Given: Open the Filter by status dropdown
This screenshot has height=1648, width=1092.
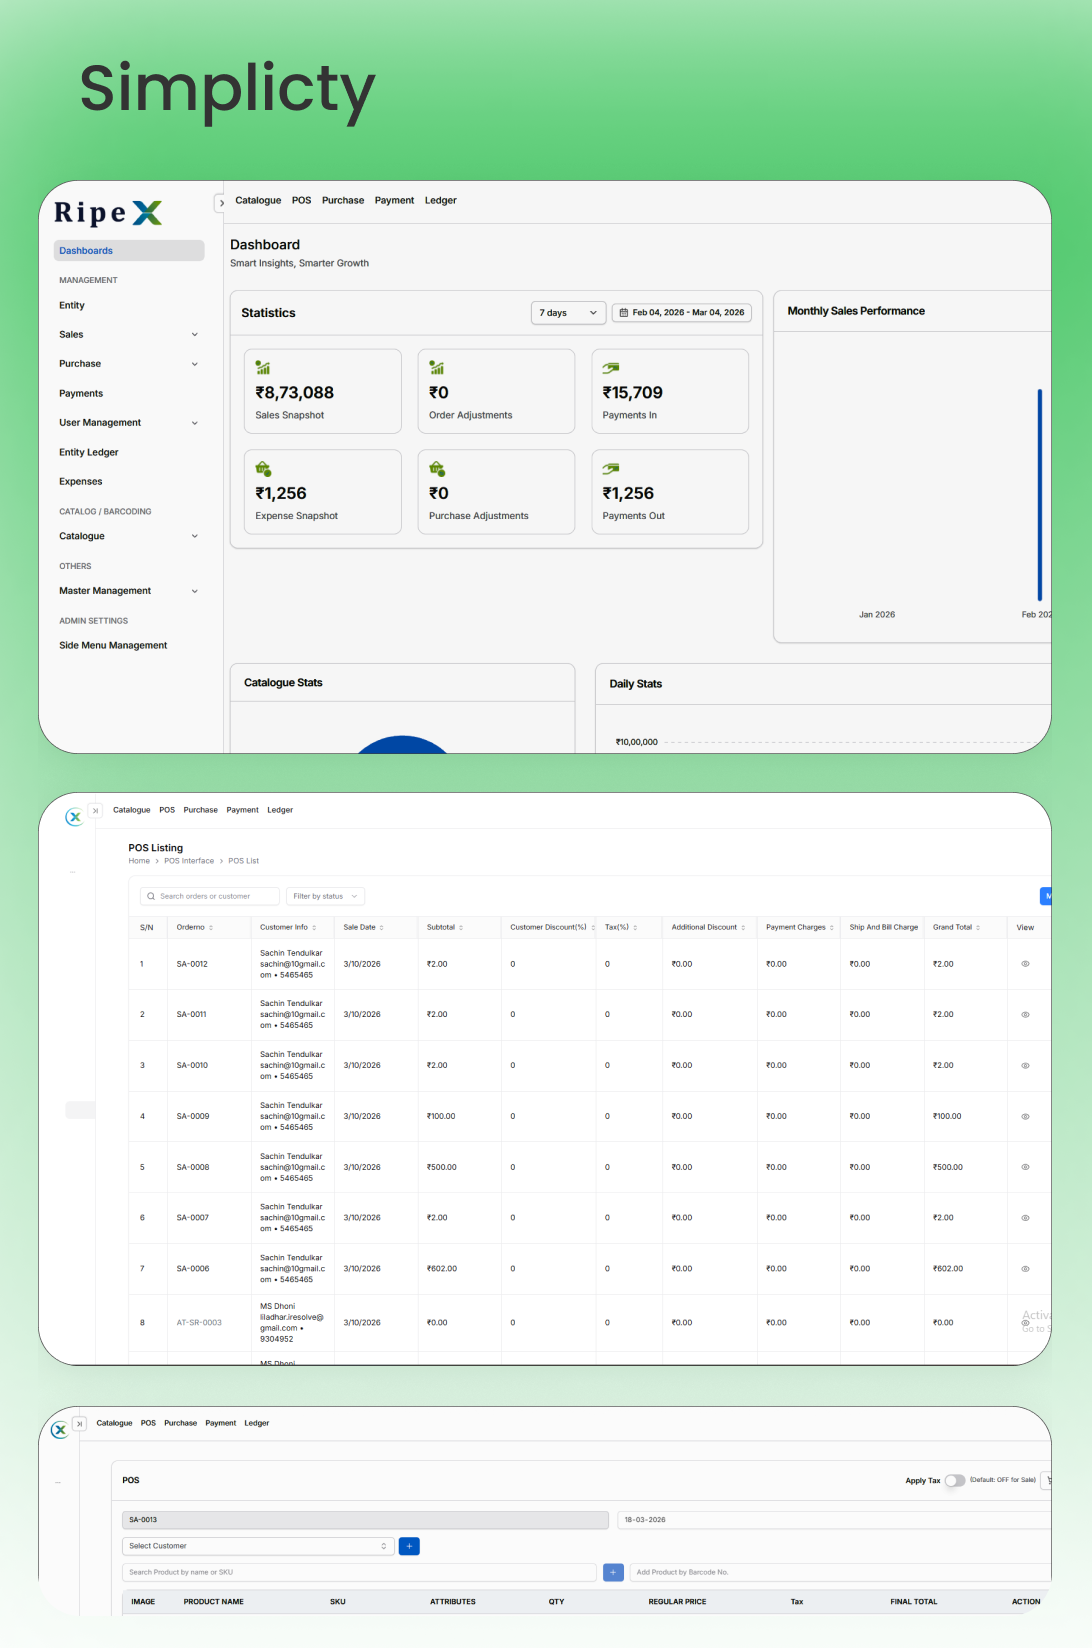Looking at the screenshot, I should [x=325, y=897].
